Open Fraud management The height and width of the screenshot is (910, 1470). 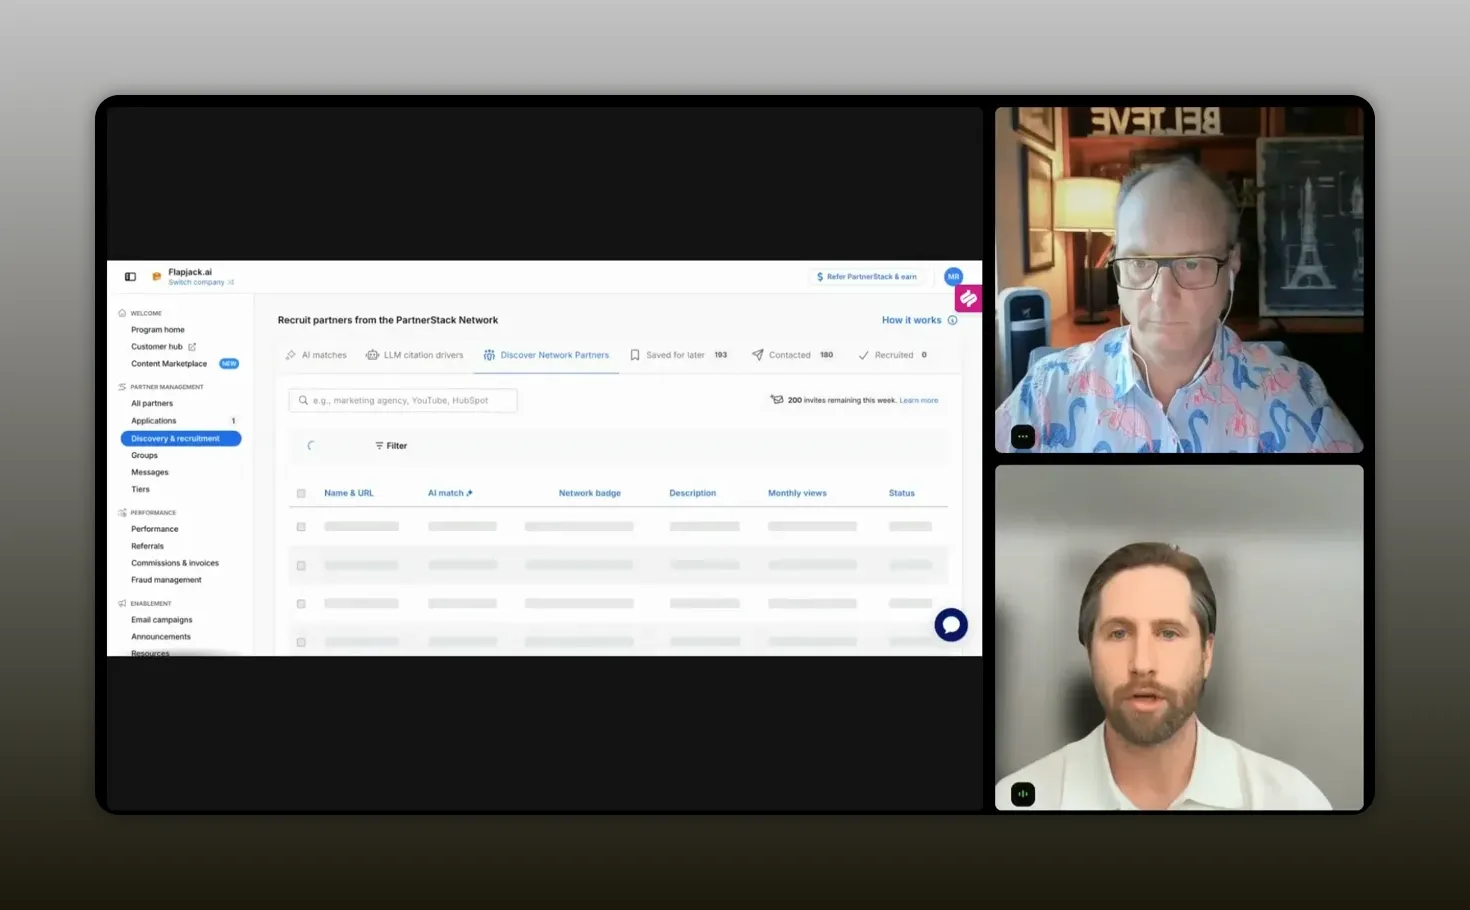166,580
